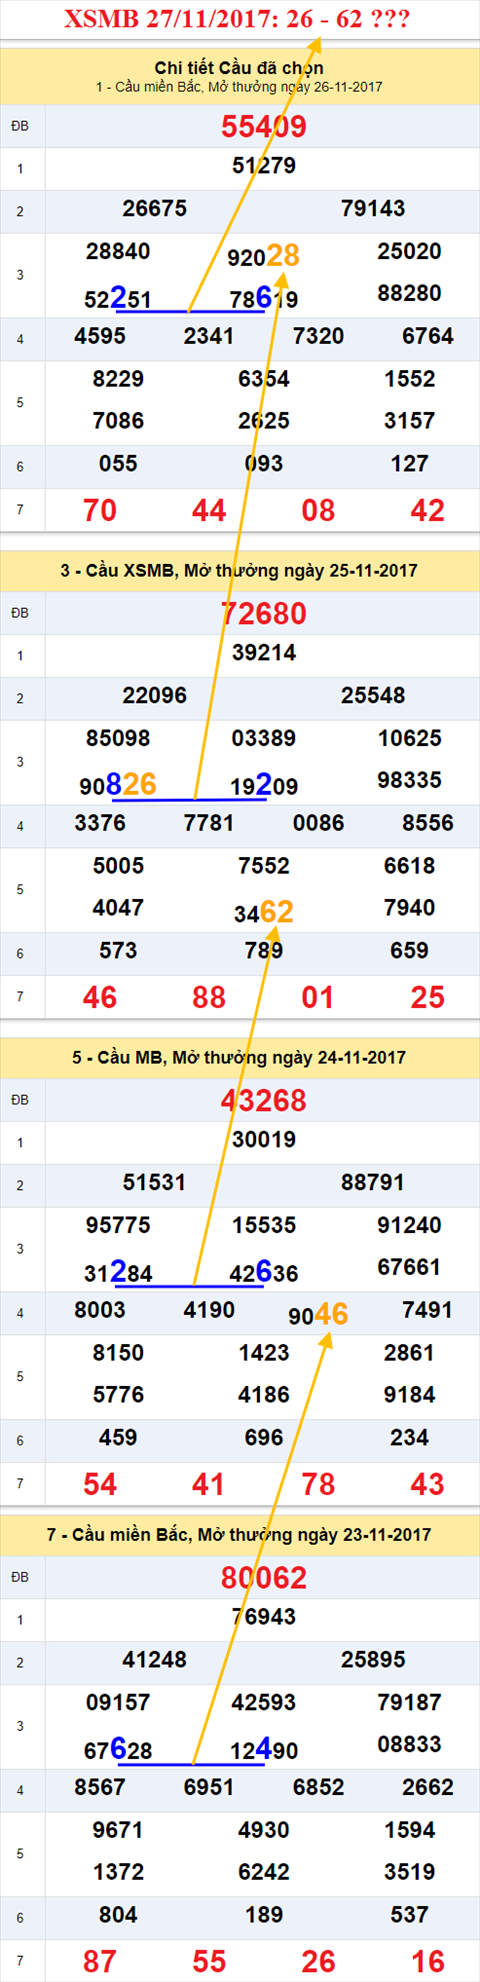Click red prize-7 number 26 in 23-11 table

(318, 1962)
